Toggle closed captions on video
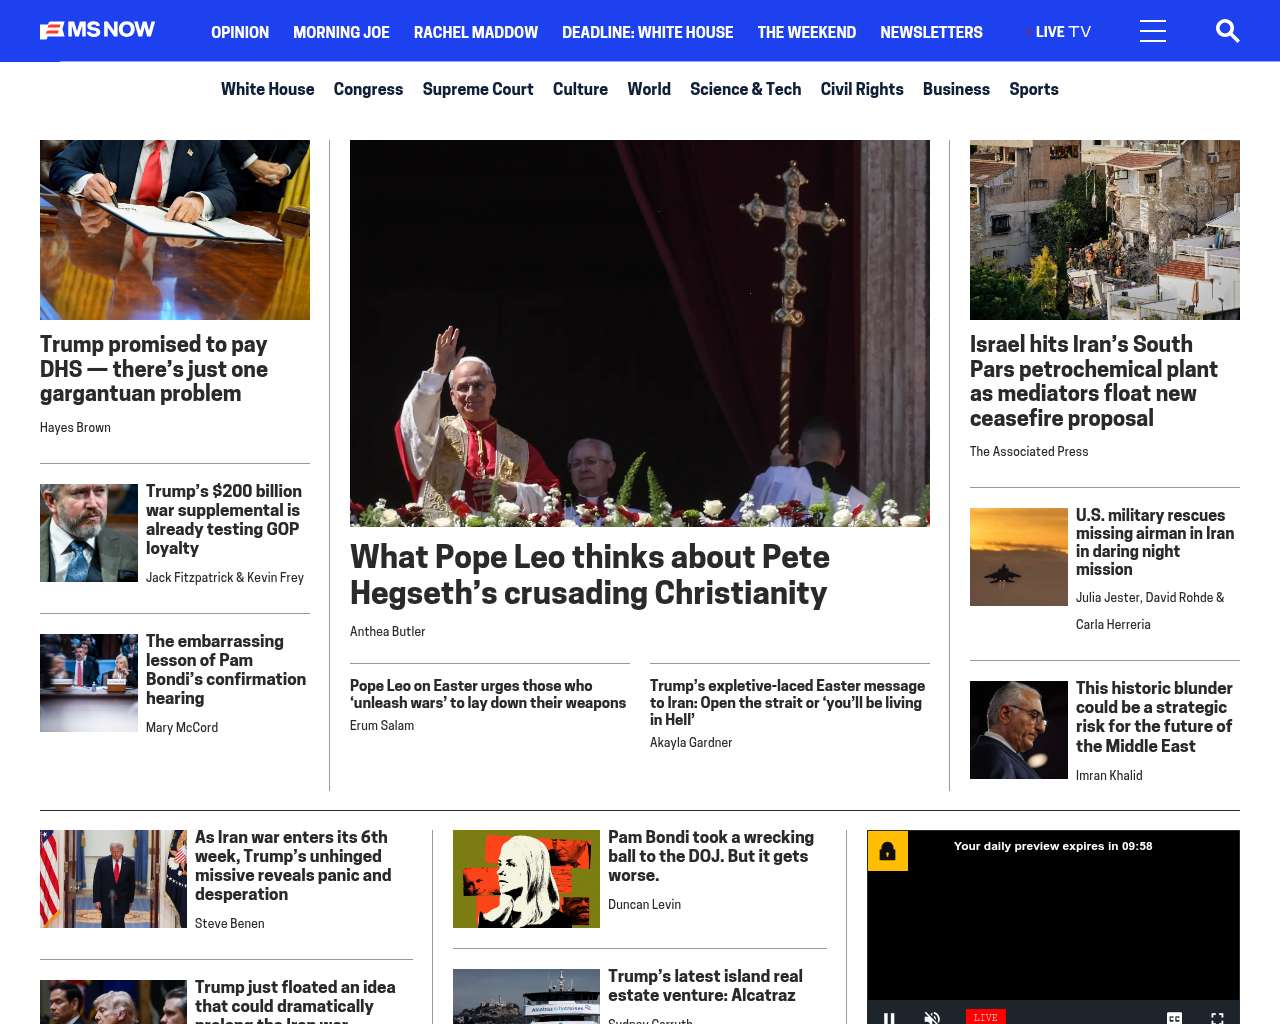The width and height of the screenshot is (1280, 1024). 1174,1017
